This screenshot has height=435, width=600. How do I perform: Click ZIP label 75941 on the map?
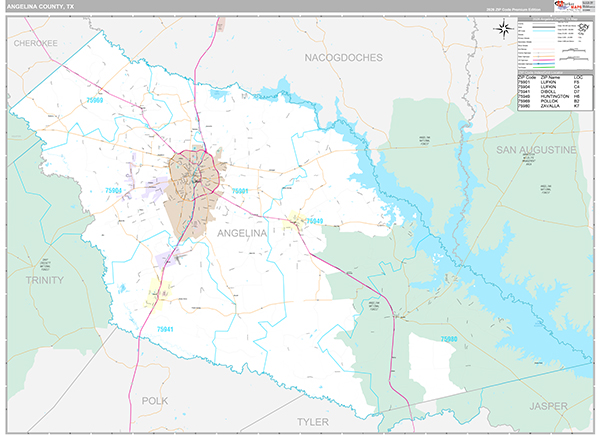(x=165, y=329)
